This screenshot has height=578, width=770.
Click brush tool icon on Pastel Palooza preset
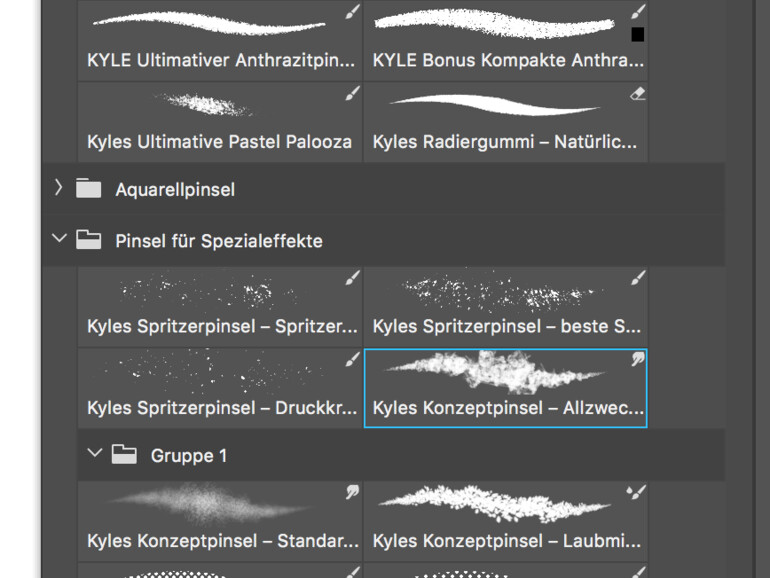[352, 93]
